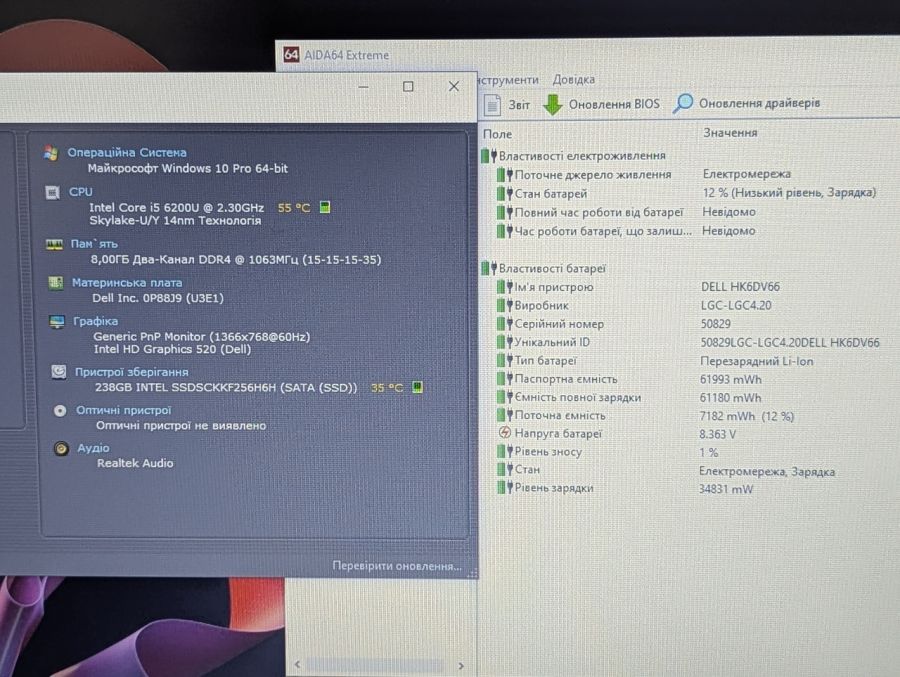Click the Ємність повної зарядки row icon
The width and height of the screenshot is (900, 677).
click(x=505, y=397)
